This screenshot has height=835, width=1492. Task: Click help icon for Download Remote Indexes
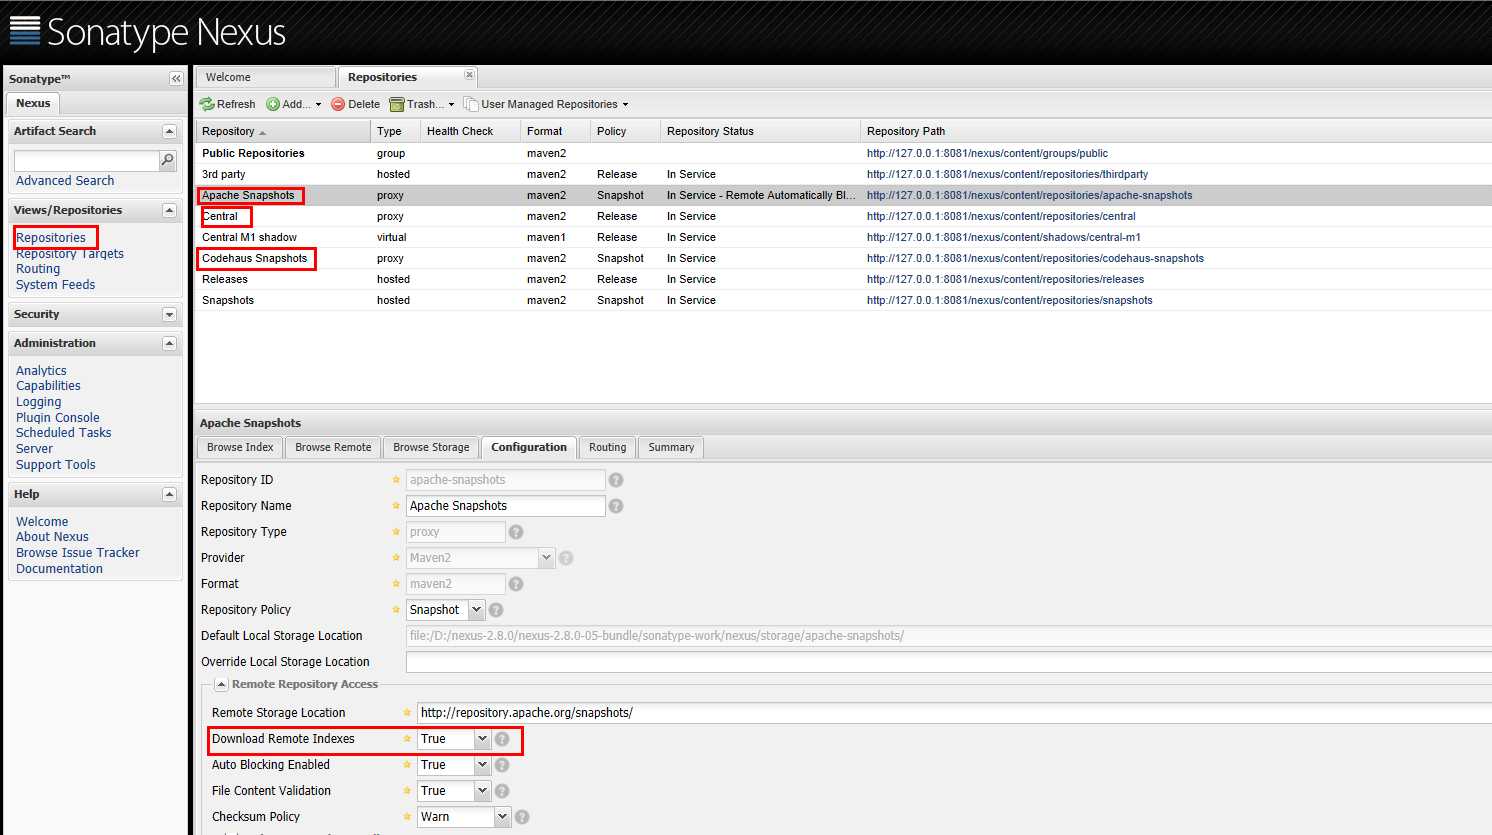[502, 739]
